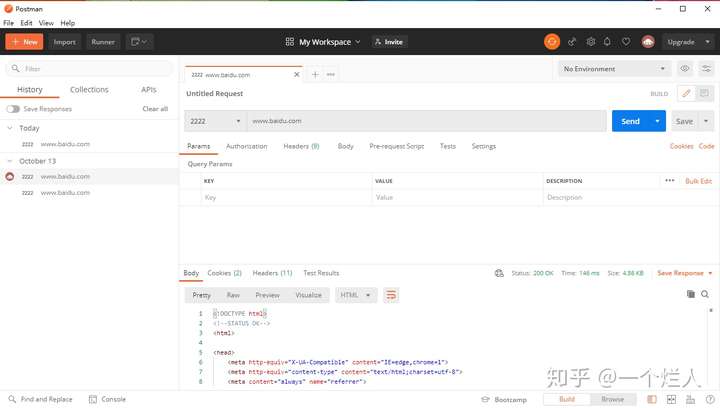The width and height of the screenshot is (720, 408).
Task: Click the heart icon in header
Action: (626, 42)
